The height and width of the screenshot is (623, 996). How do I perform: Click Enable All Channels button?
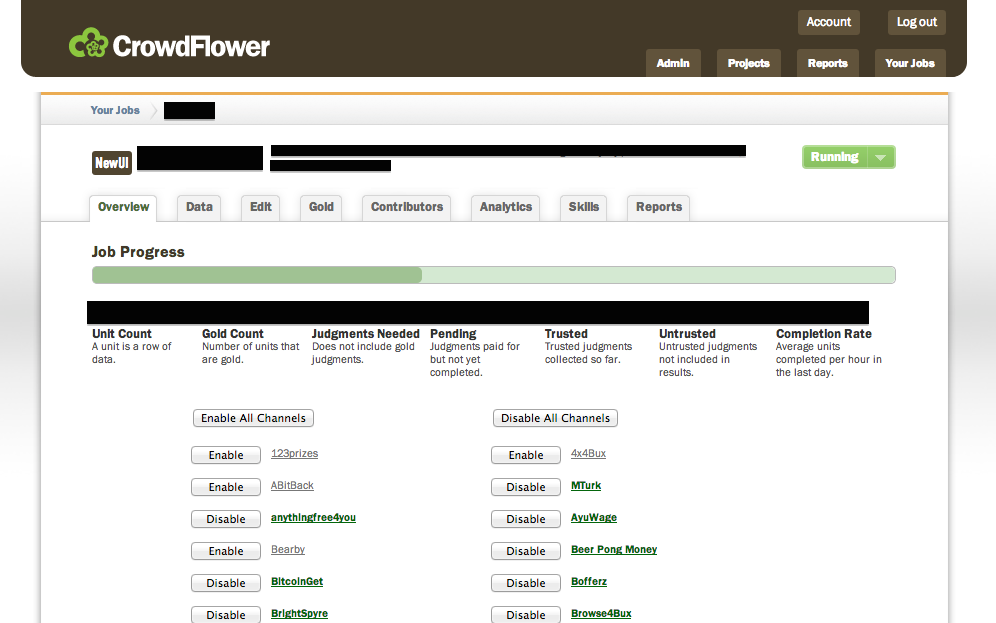pos(253,418)
